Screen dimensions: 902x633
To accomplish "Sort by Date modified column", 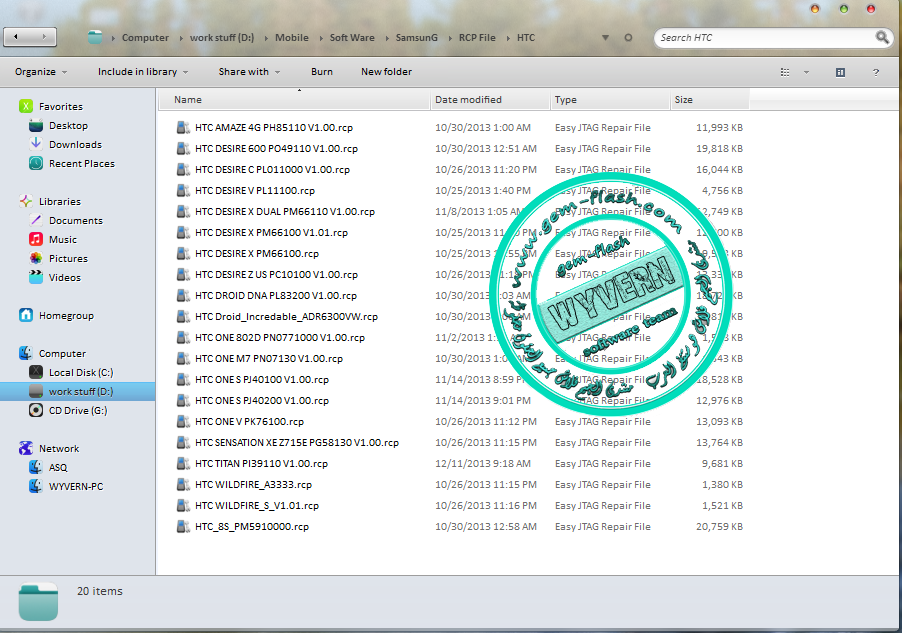I will 490,100.
